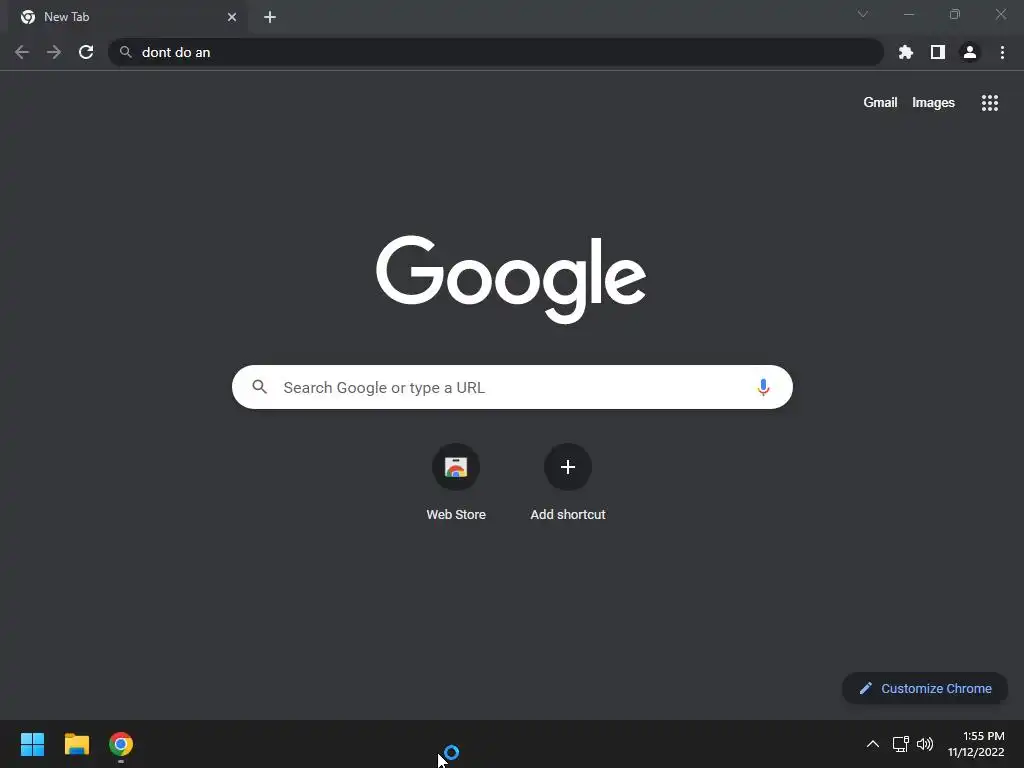Select the New Tab tab
Screen dimensions: 1024x768
point(128,17)
